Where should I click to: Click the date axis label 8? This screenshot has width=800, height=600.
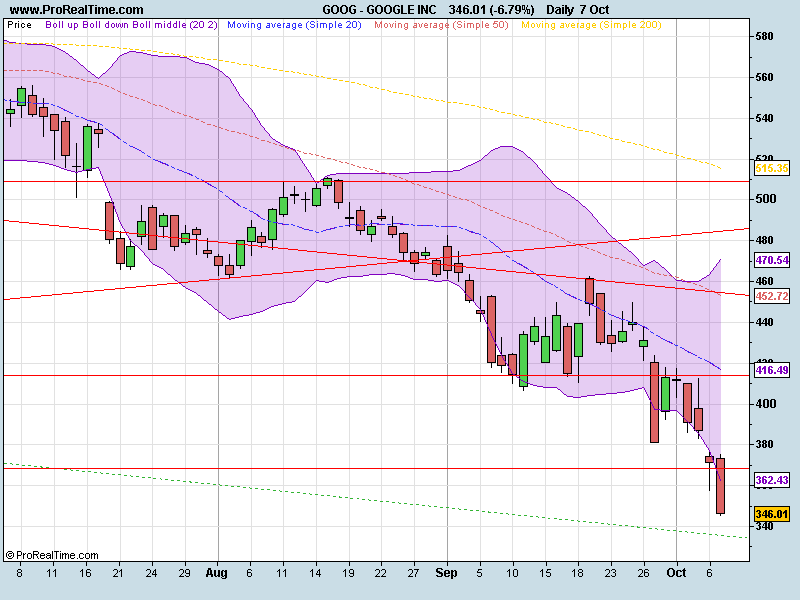pyautogui.click(x=19, y=573)
